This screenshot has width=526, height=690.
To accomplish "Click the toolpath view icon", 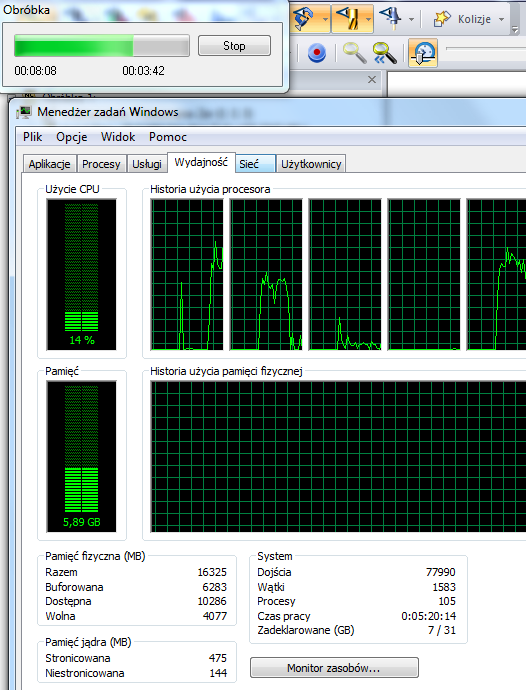I will tap(305, 18).
